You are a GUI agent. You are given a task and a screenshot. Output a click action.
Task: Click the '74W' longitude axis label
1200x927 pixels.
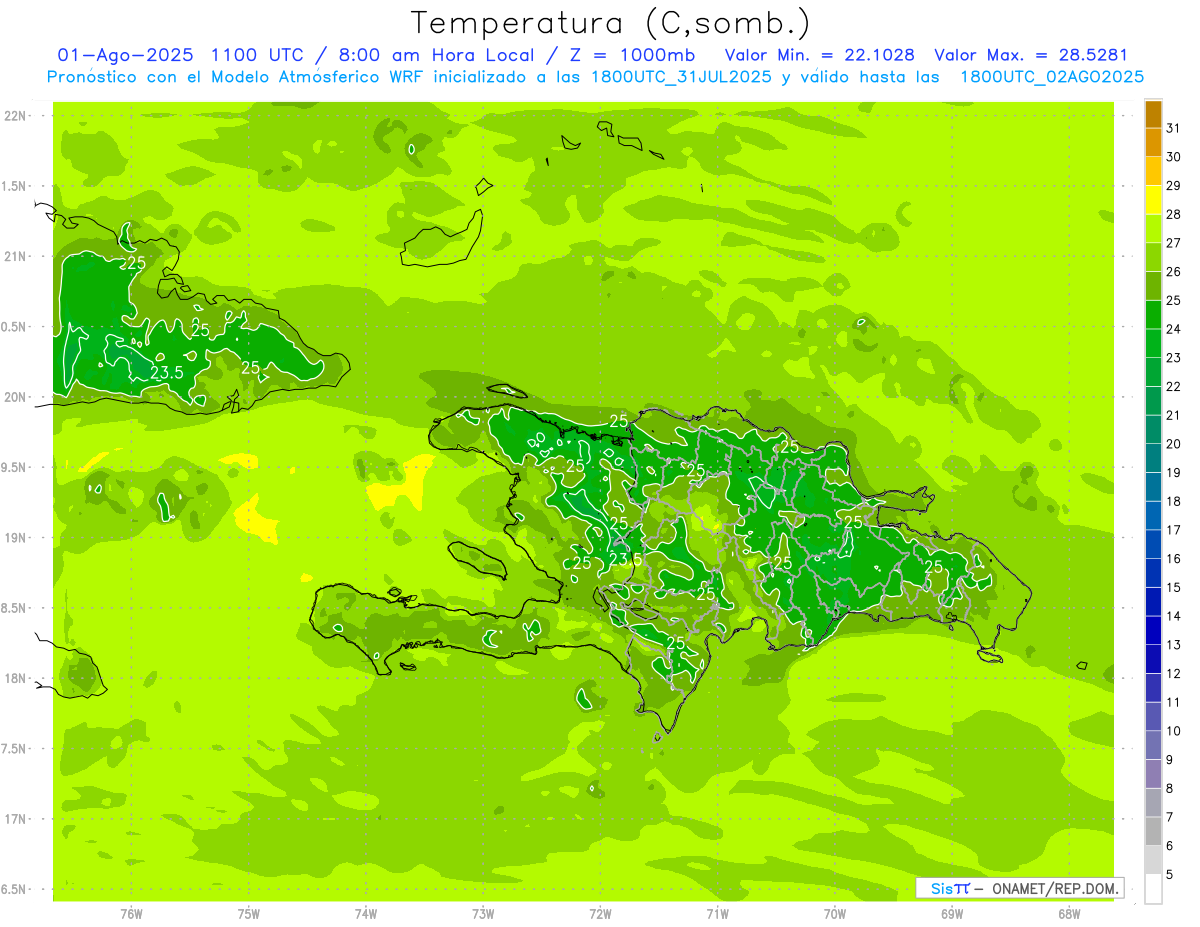366,913
